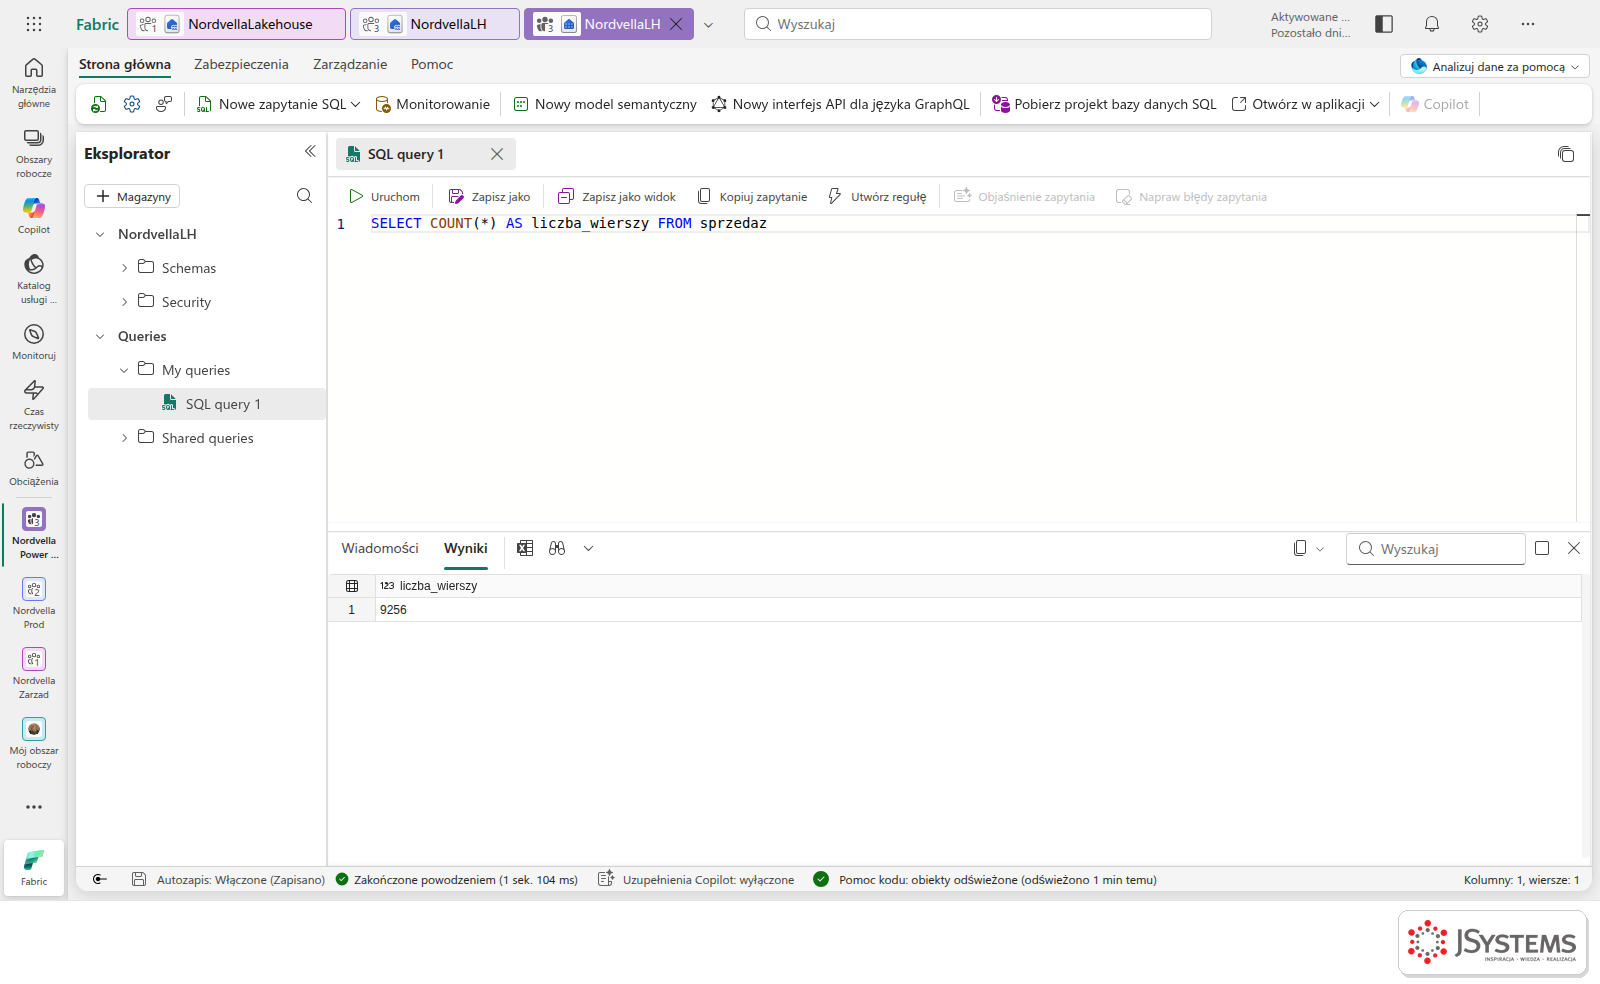
Task: Open Obszary robocze workspaces icon
Action: 34,153
